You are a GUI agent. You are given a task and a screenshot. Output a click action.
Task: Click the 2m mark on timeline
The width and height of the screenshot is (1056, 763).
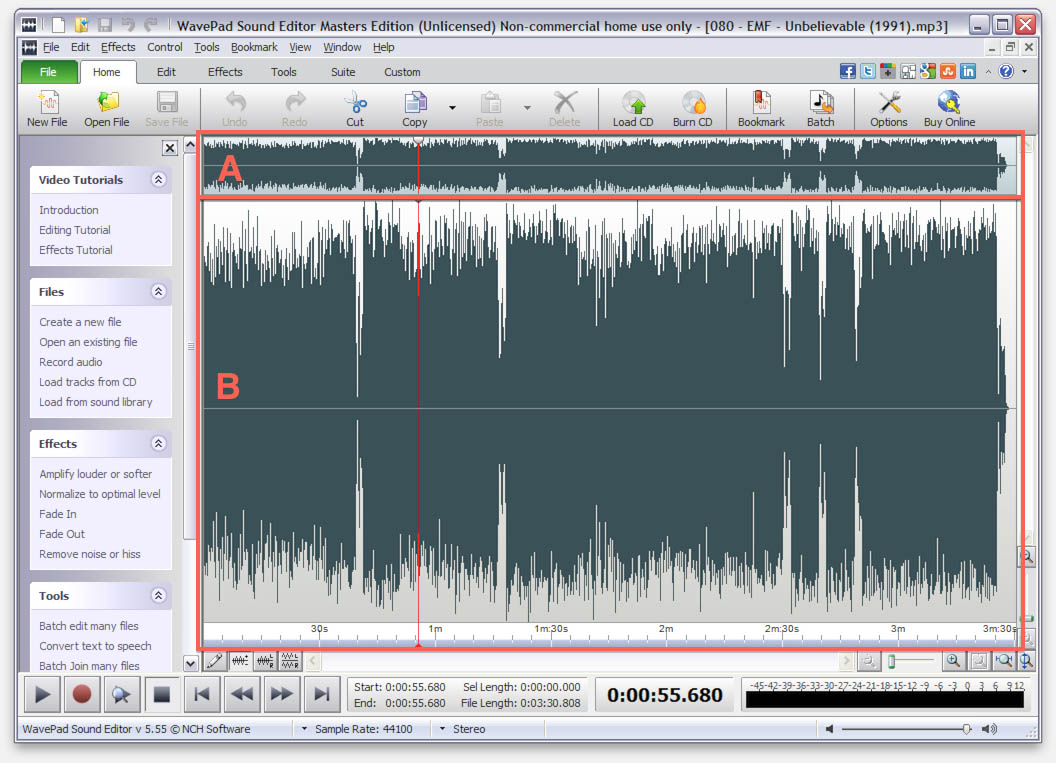pyautogui.click(x=666, y=628)
